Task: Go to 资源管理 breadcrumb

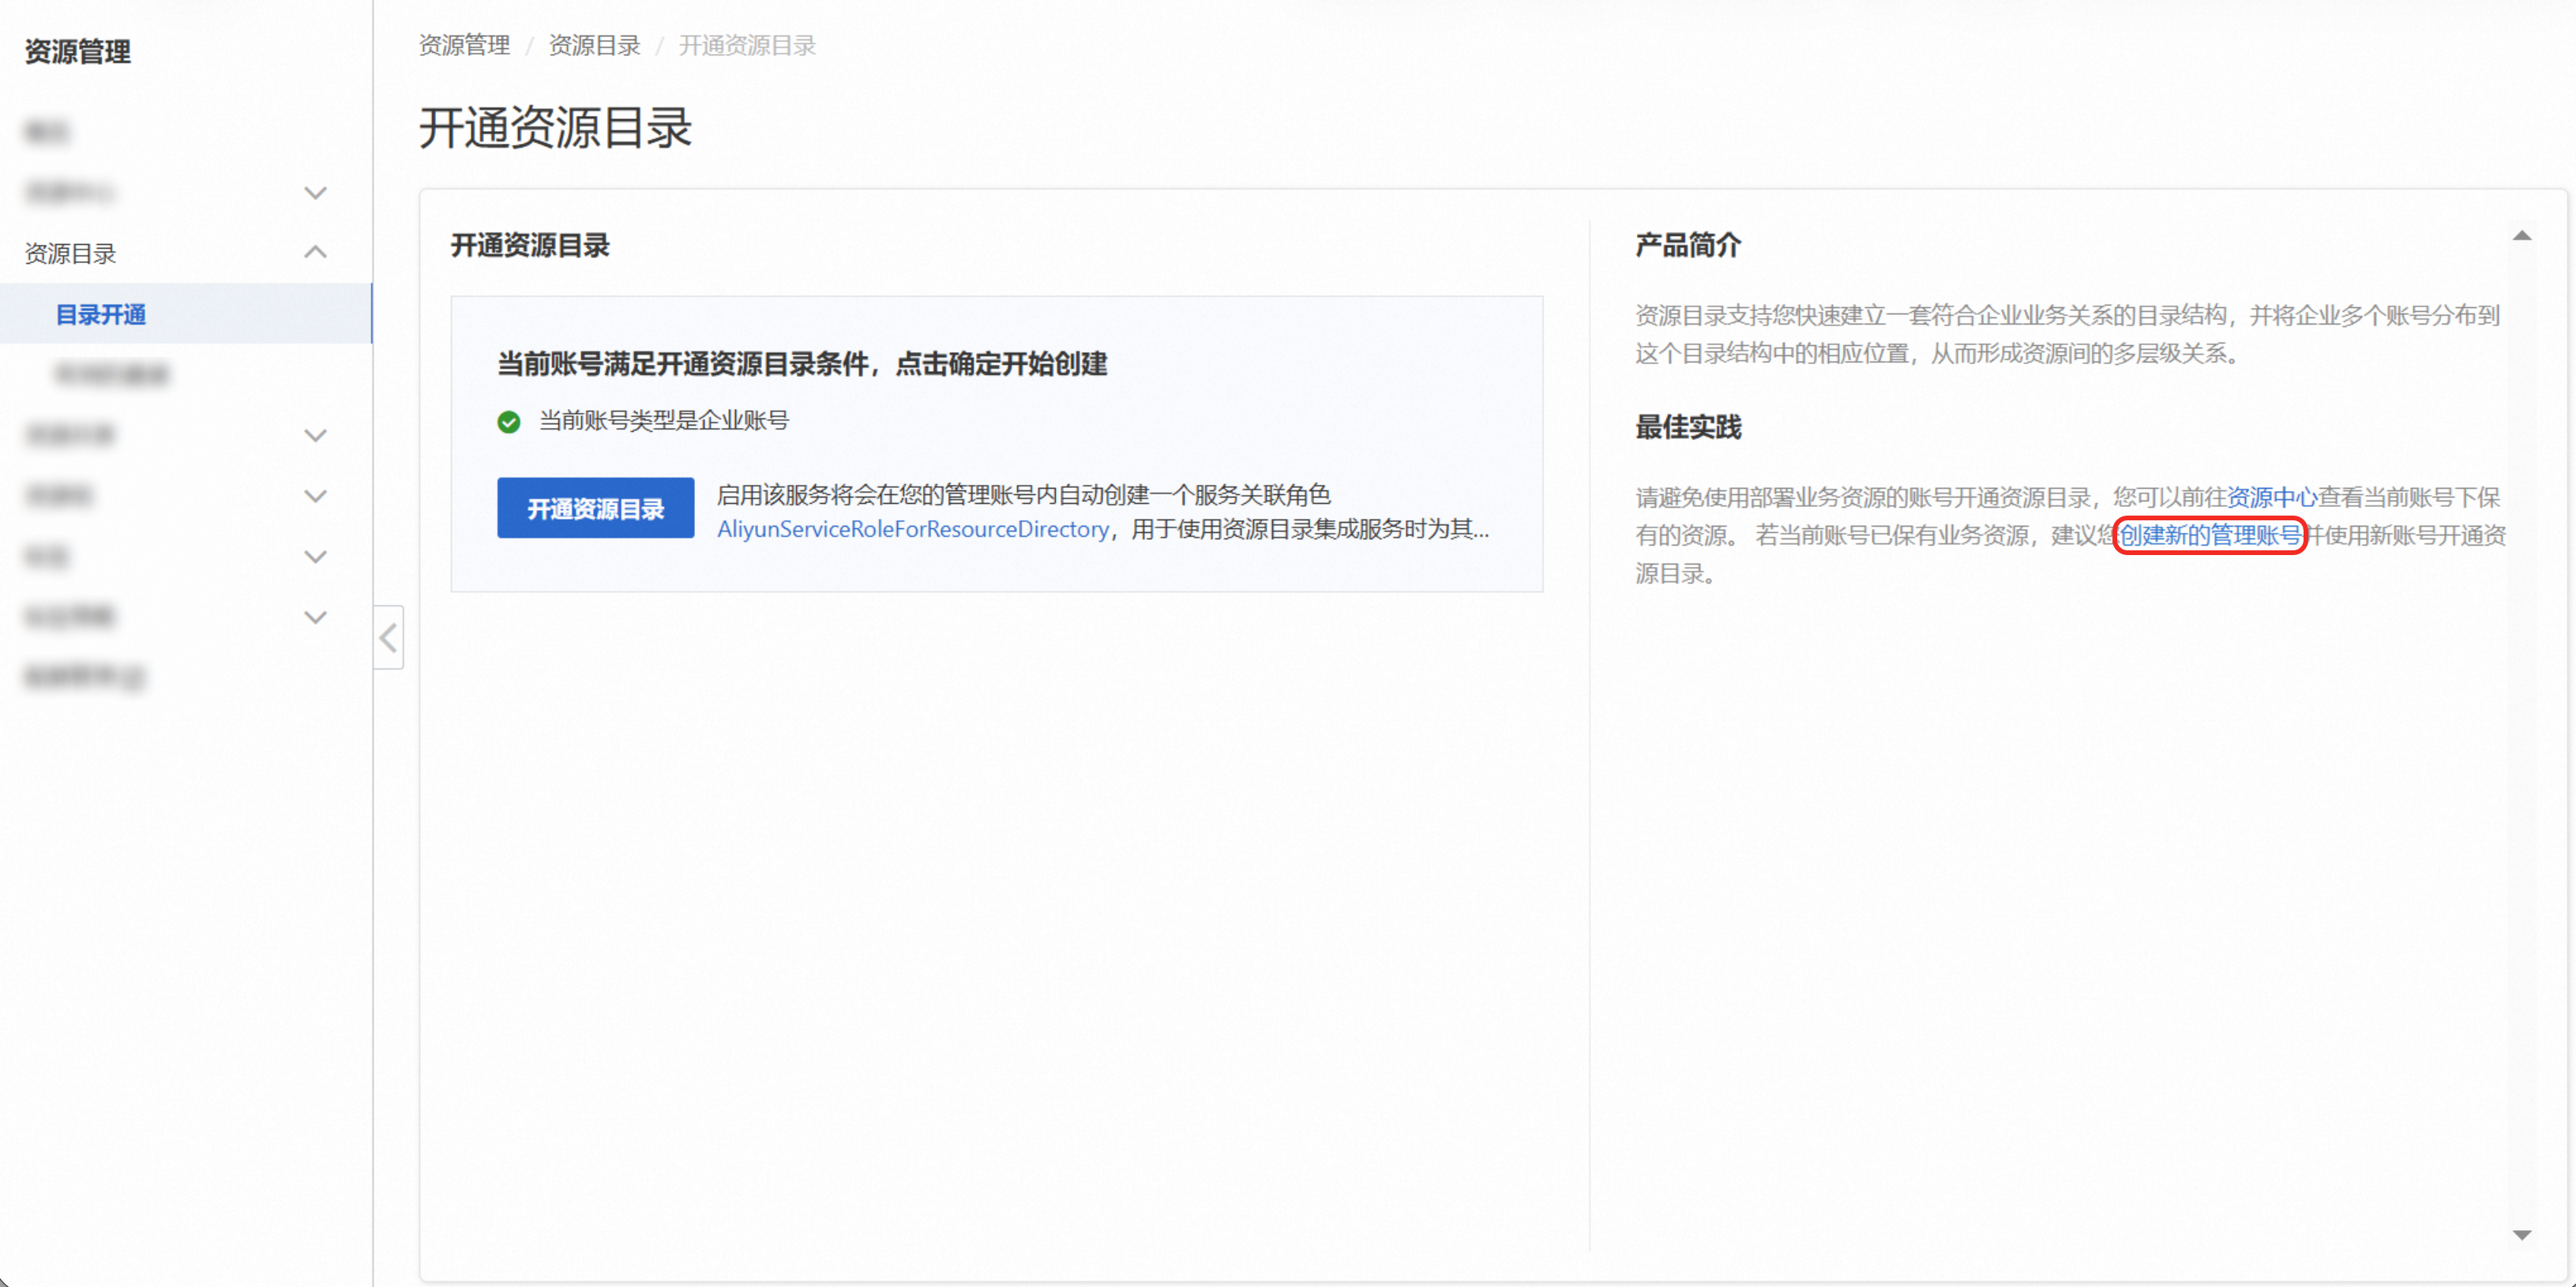Action: (x=464, y=45)
